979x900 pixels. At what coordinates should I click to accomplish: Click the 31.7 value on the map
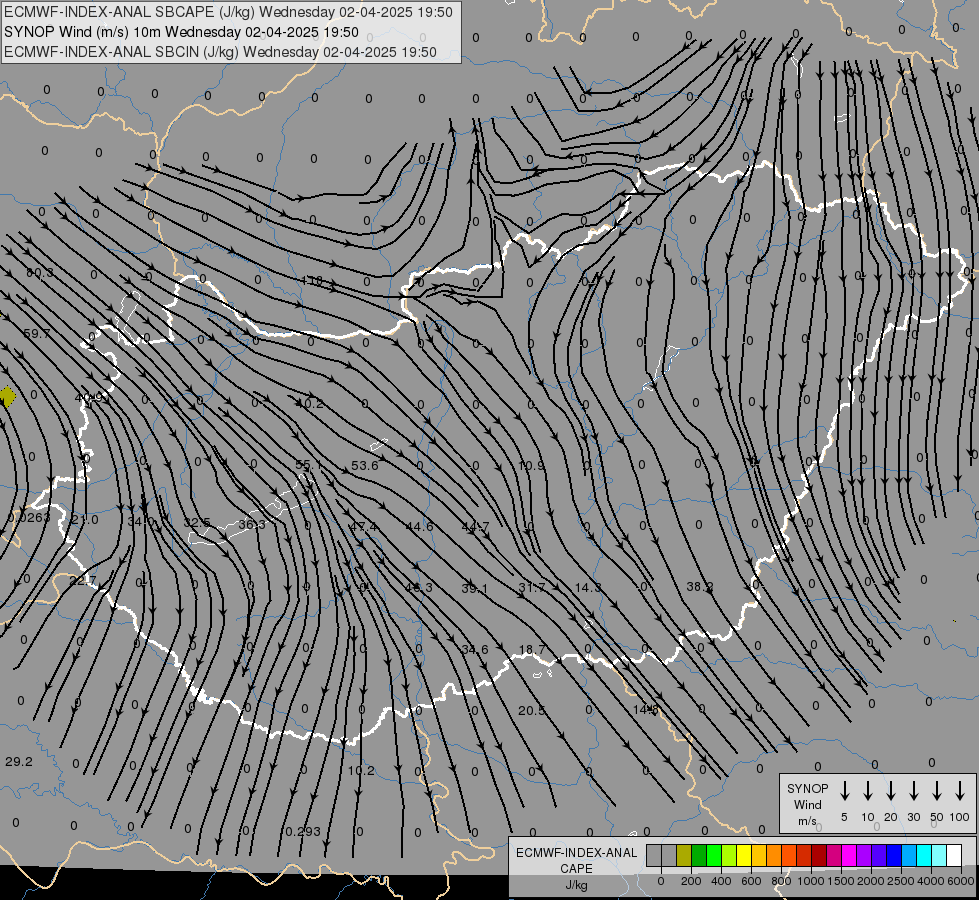click(x=532, y=588)
